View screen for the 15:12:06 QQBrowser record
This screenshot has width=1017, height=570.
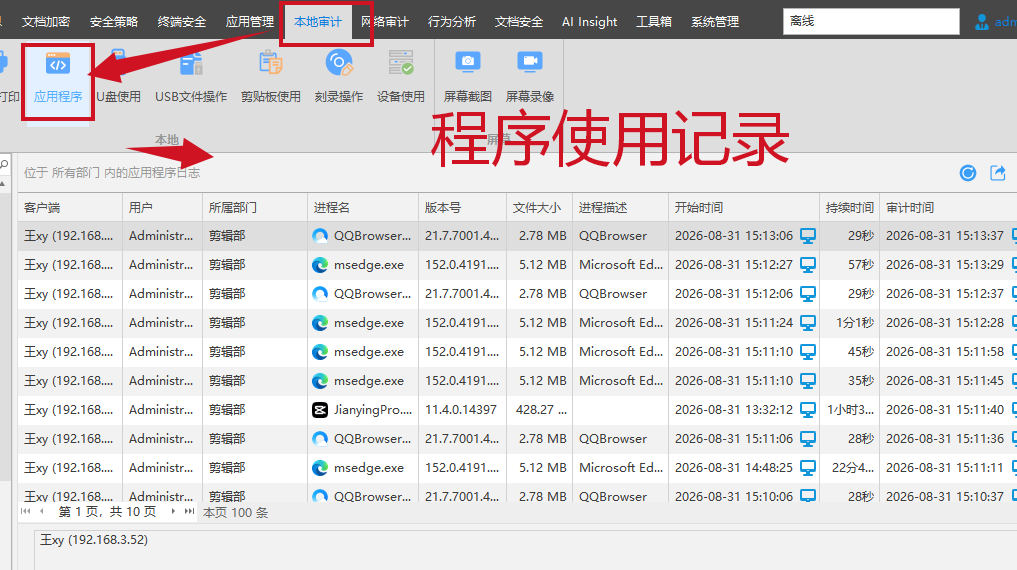(x=808, y=294)
